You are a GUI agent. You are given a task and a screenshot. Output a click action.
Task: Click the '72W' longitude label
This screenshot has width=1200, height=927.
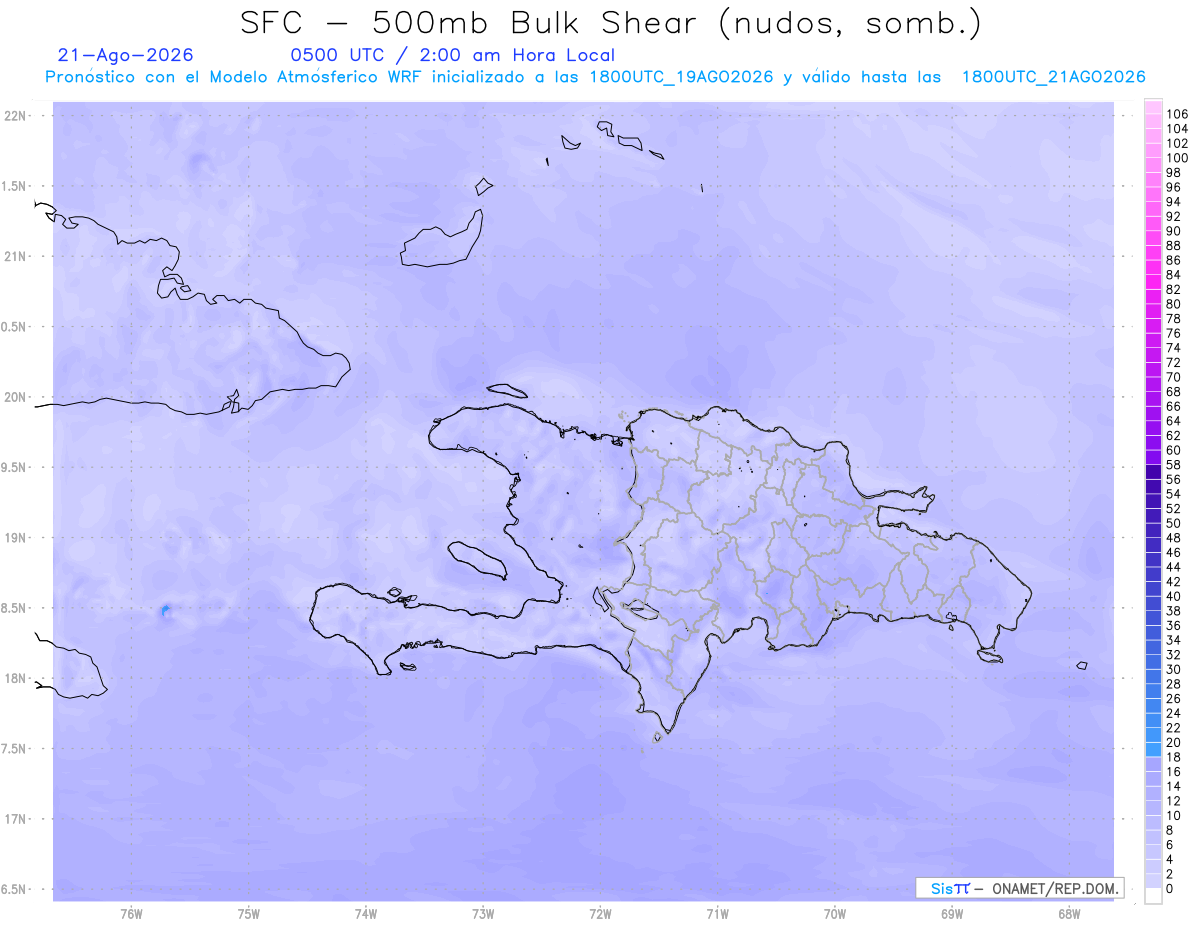pos(600,914)
